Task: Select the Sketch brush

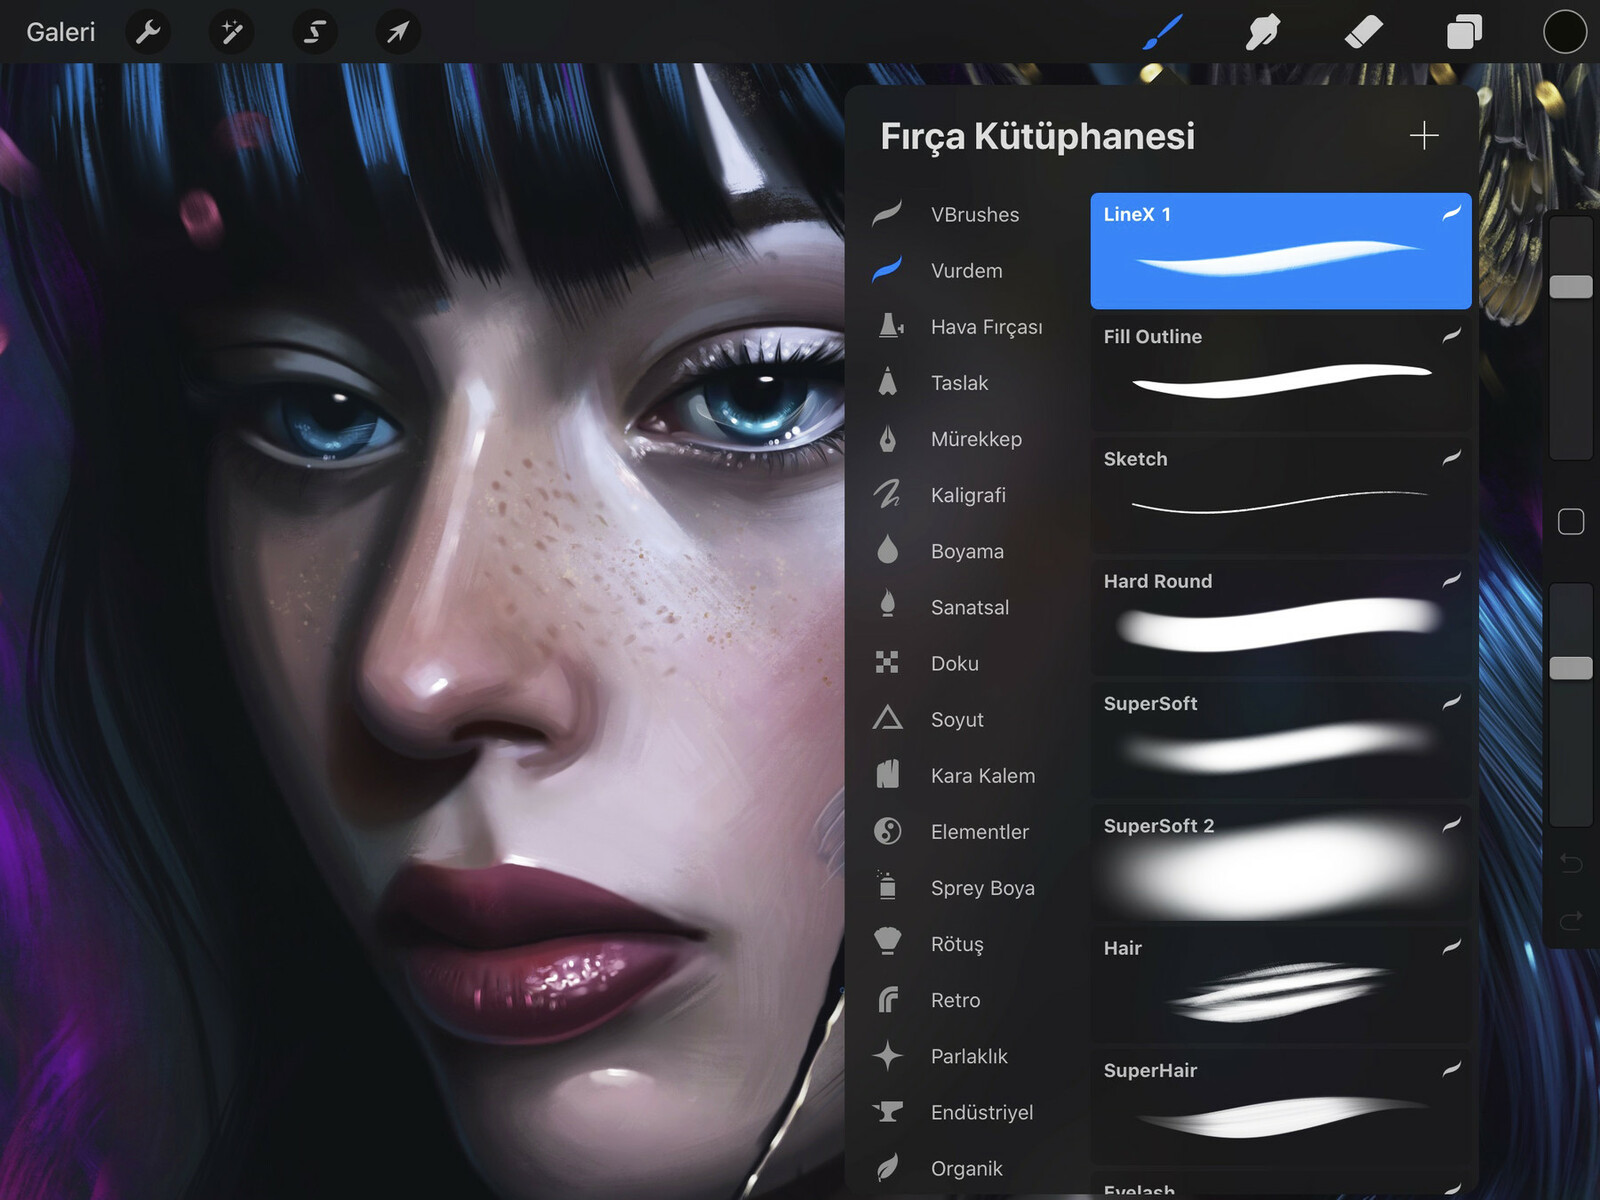Action: (1280, 495)
